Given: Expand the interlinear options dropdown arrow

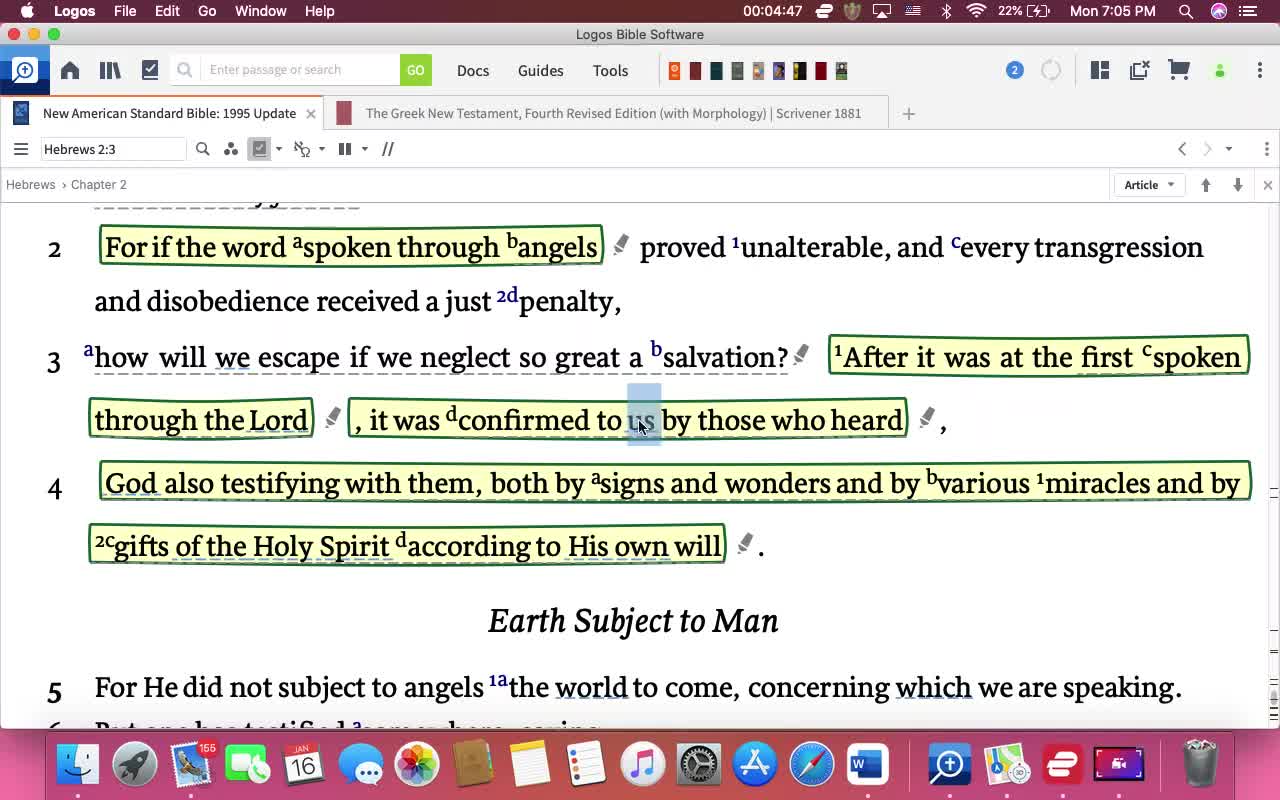Looking at the screenshot, I should pyautogui.click(x=279, y=149).
